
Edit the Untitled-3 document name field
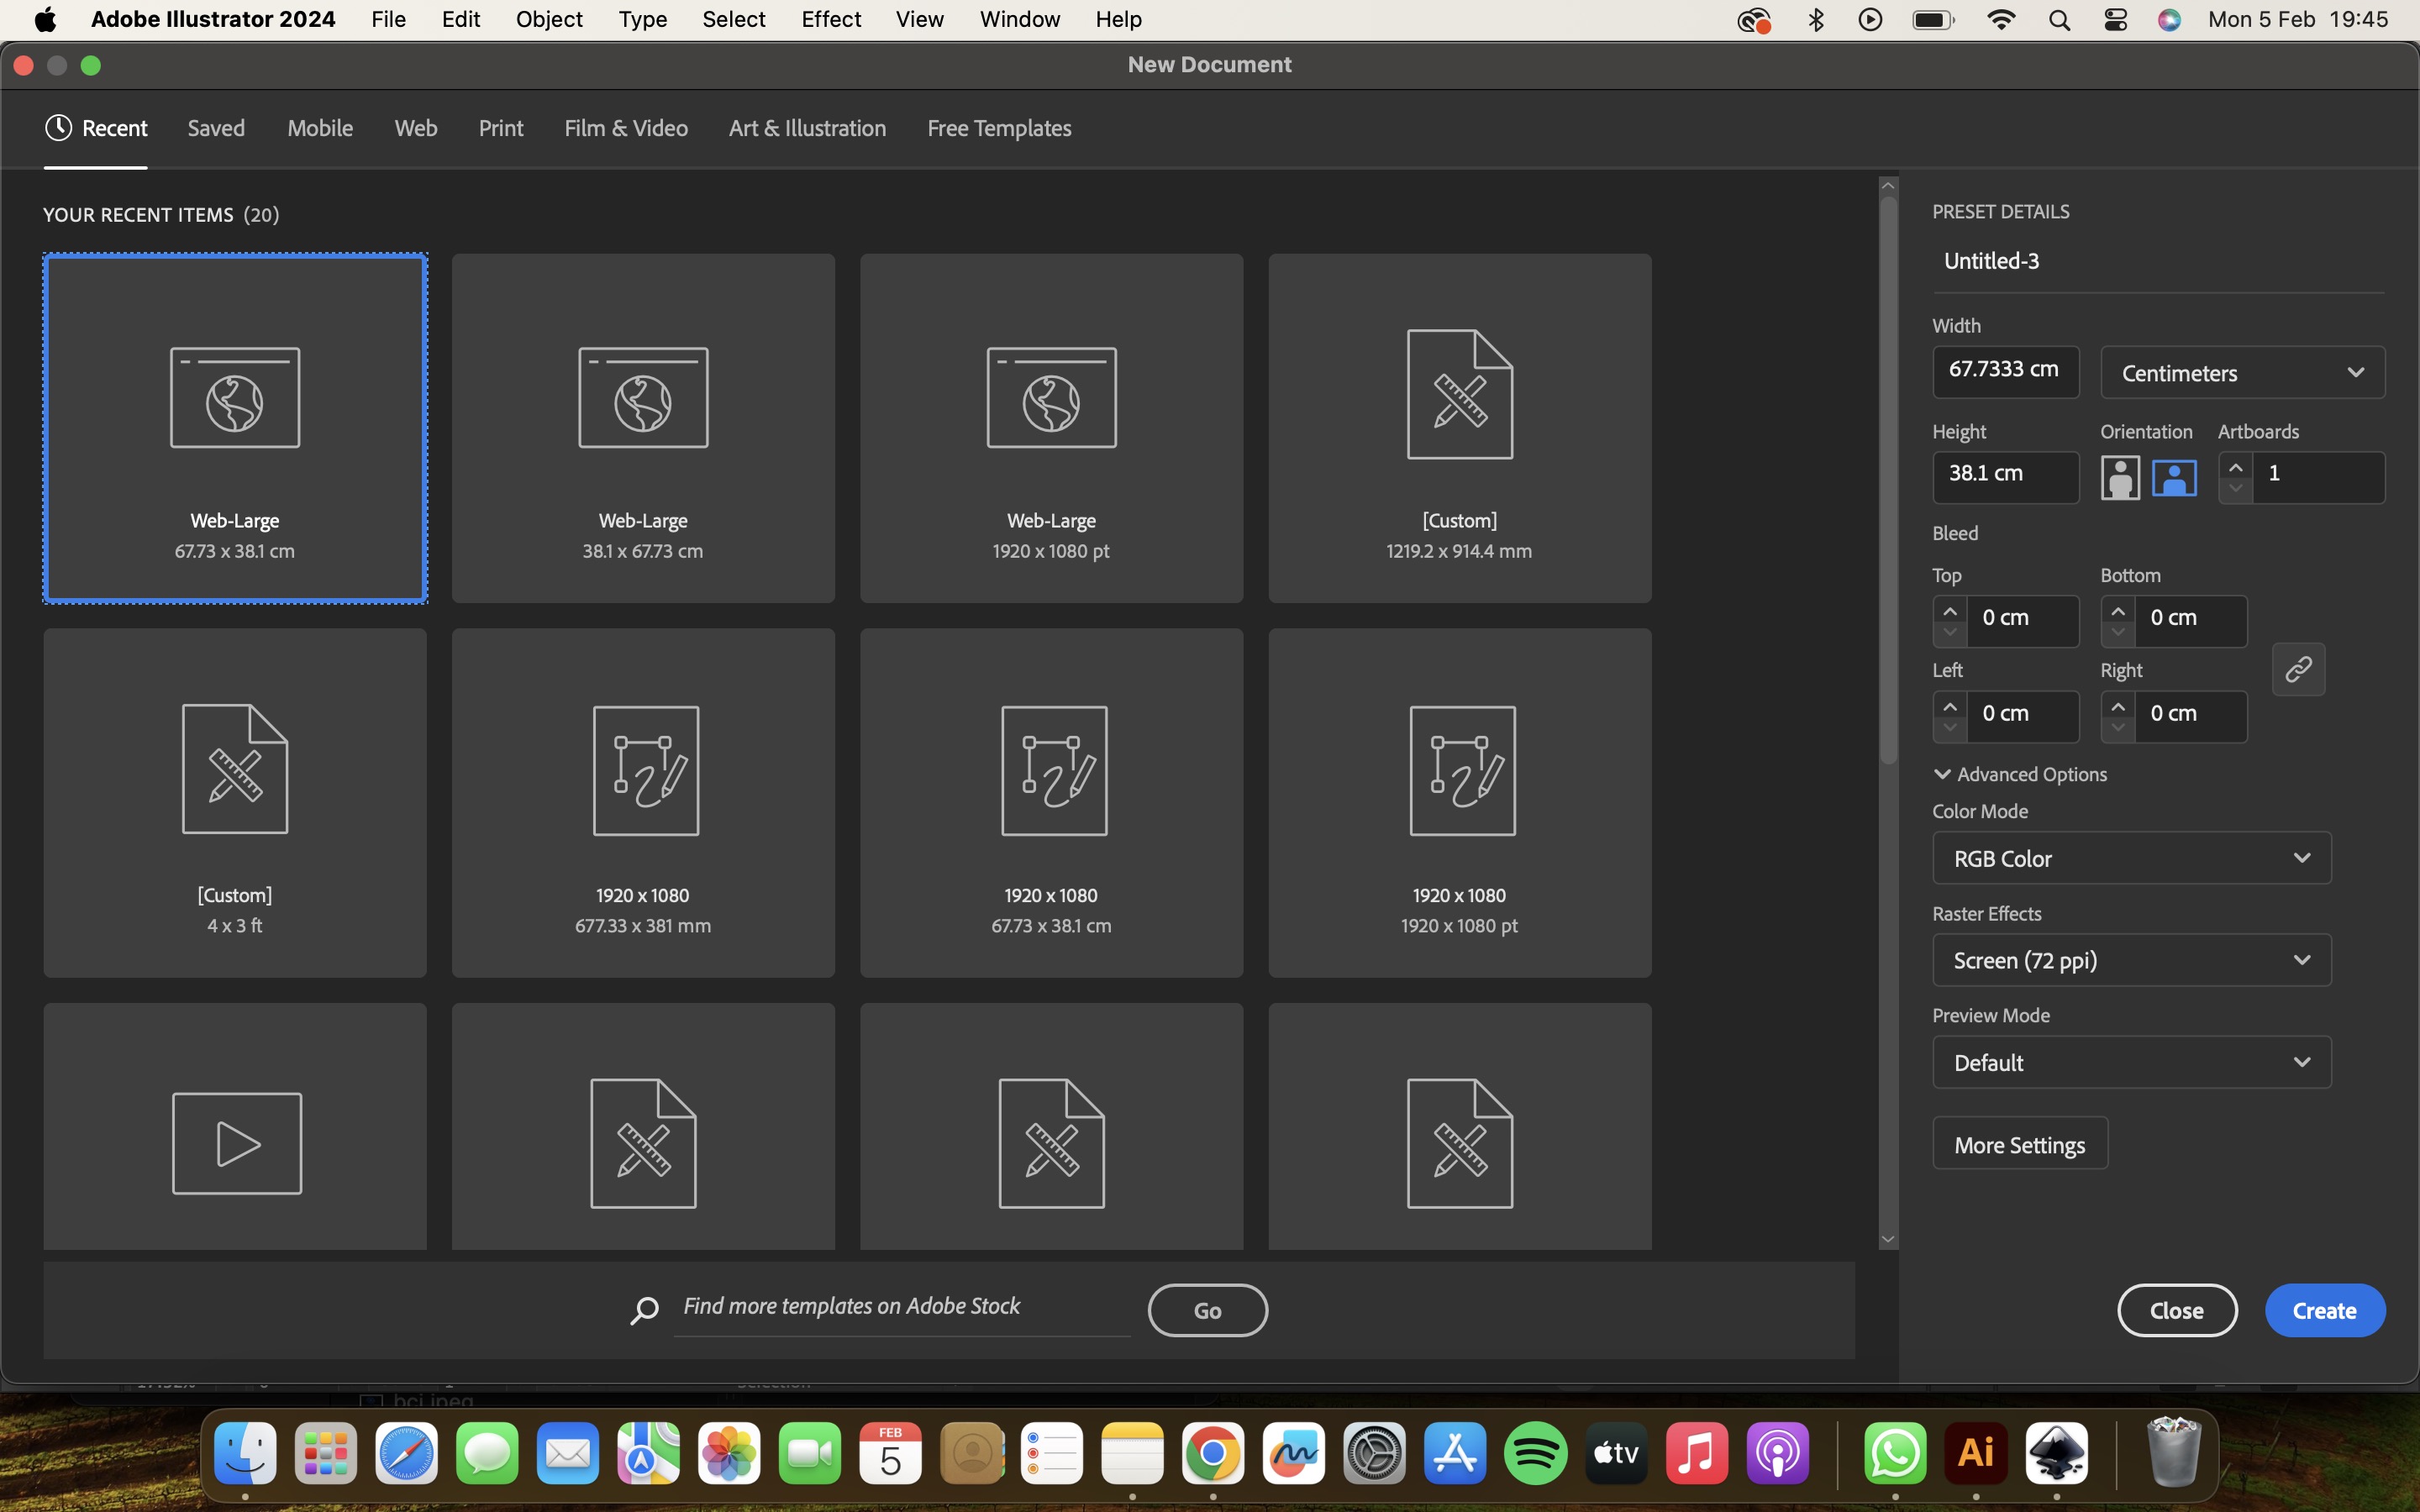point(2158,261)
